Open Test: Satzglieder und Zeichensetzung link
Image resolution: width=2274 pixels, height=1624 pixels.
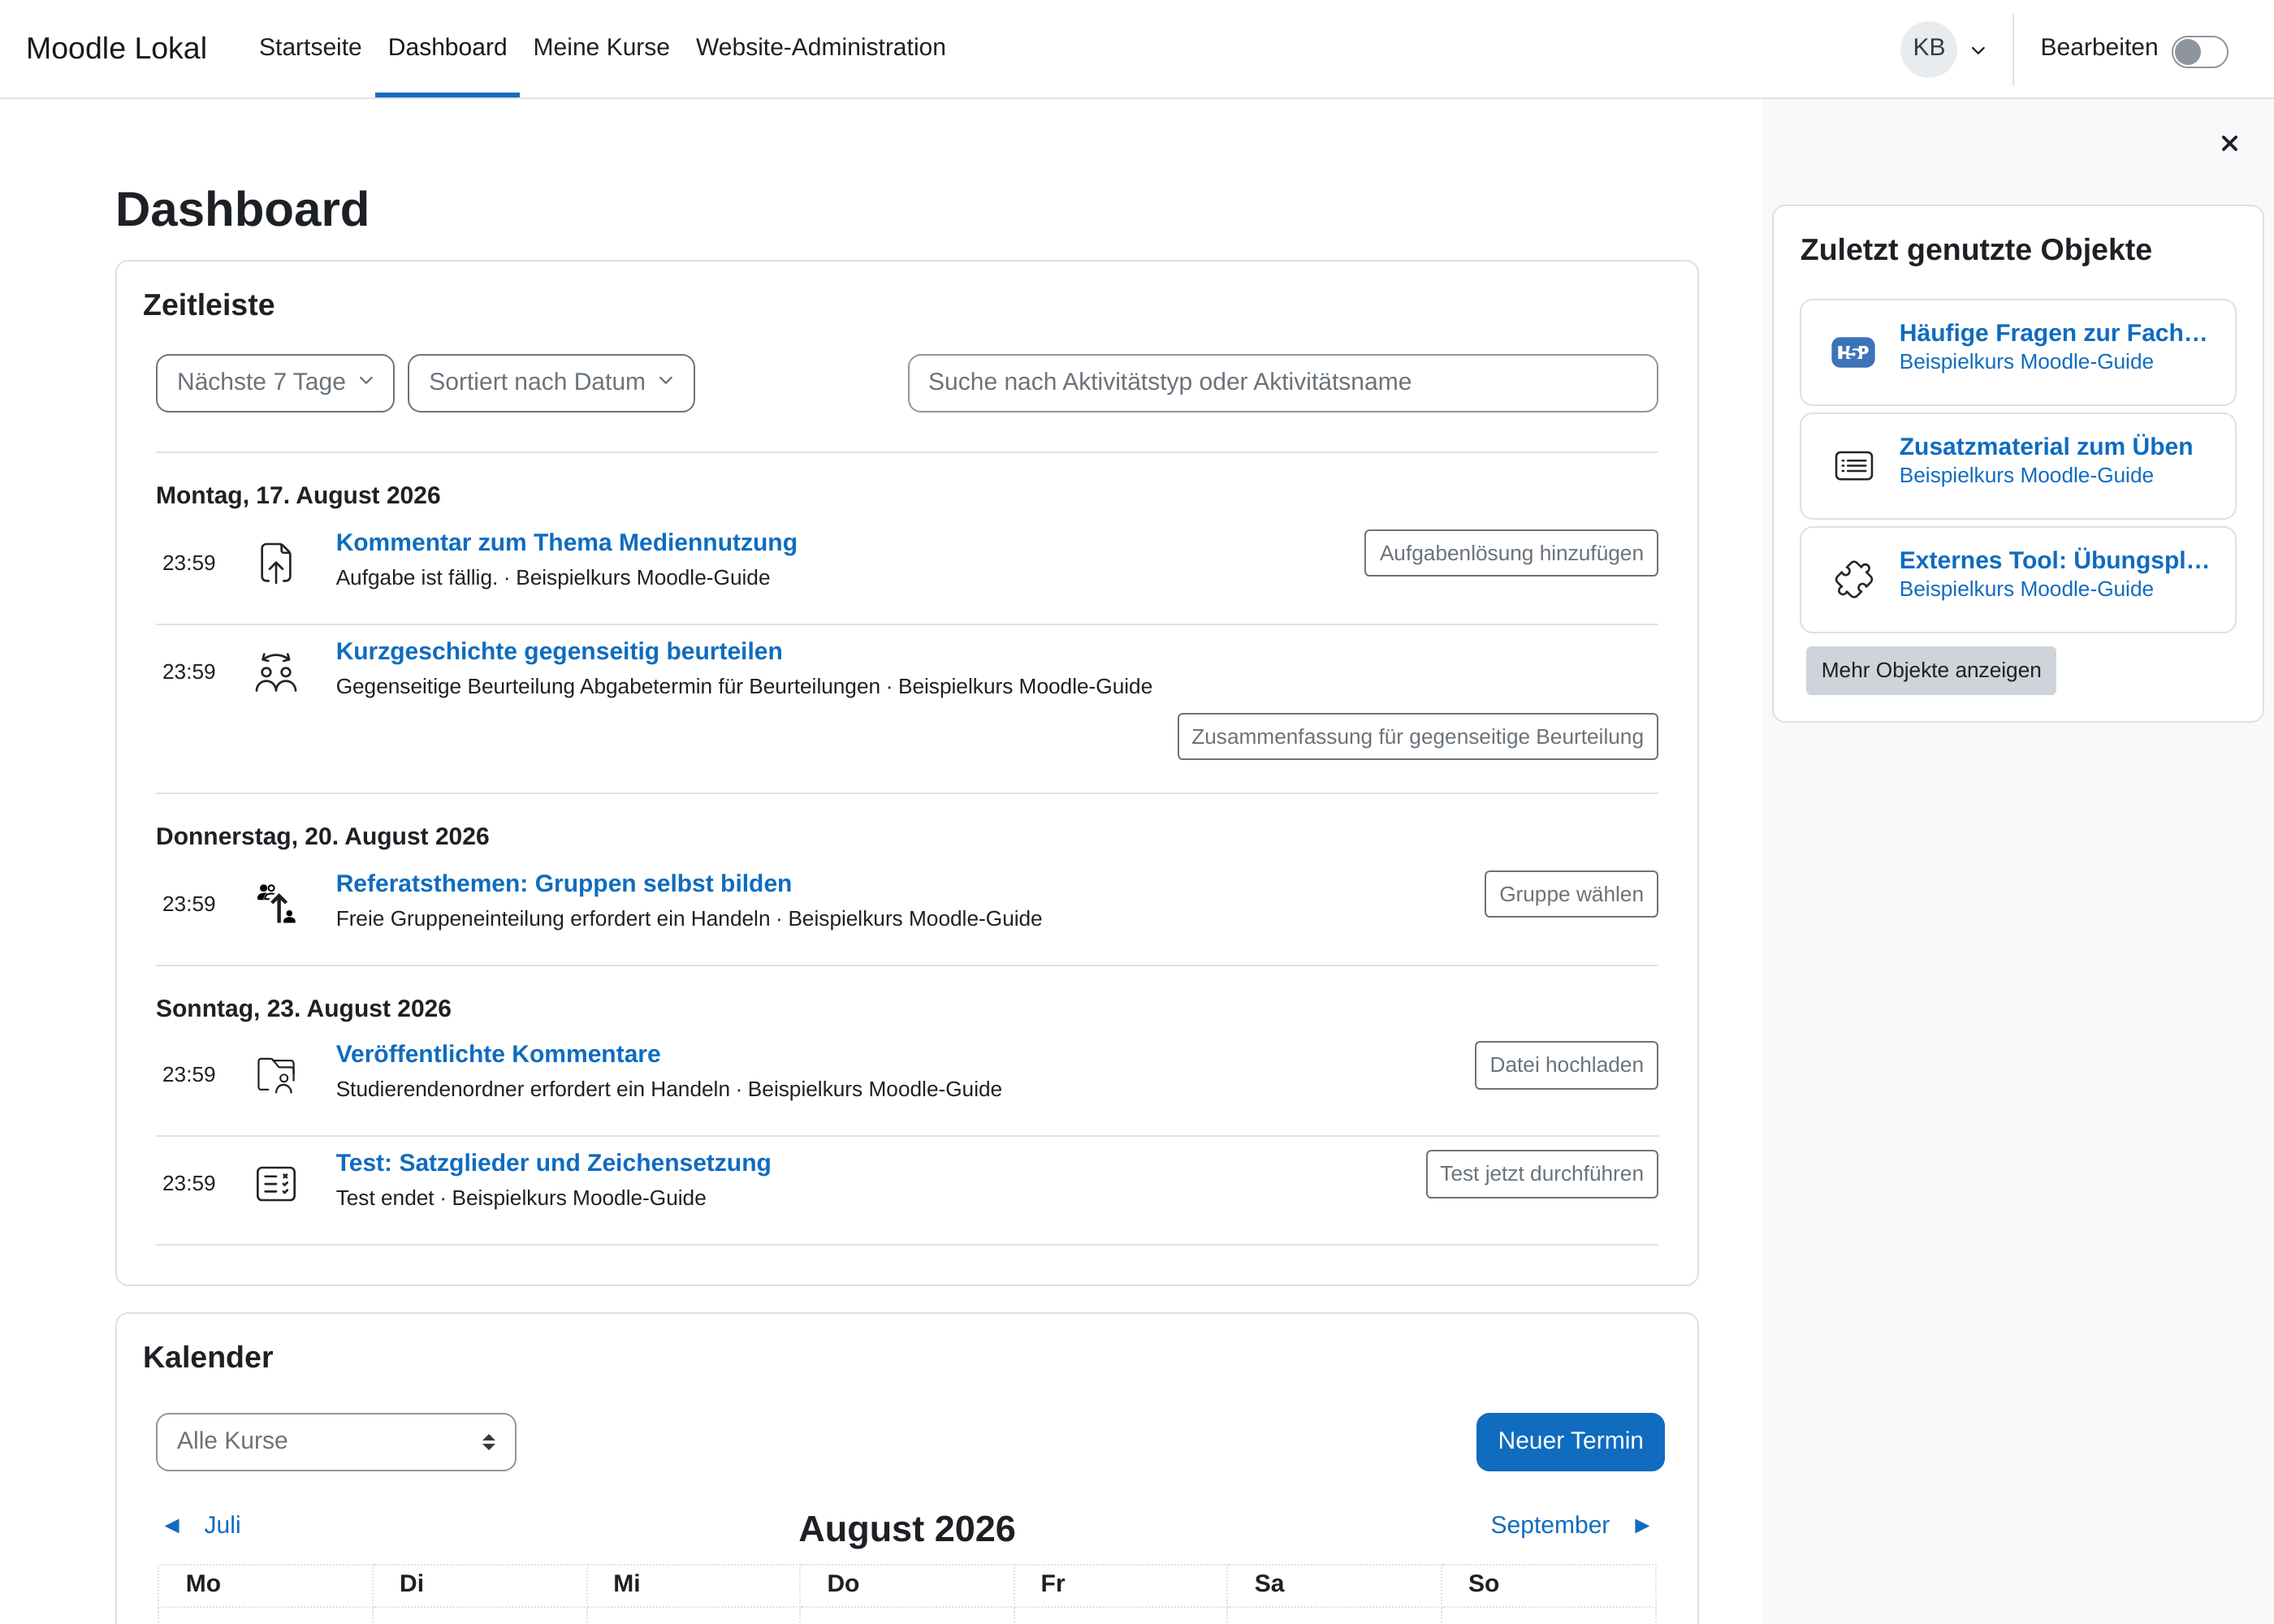tap(553, 1163)
